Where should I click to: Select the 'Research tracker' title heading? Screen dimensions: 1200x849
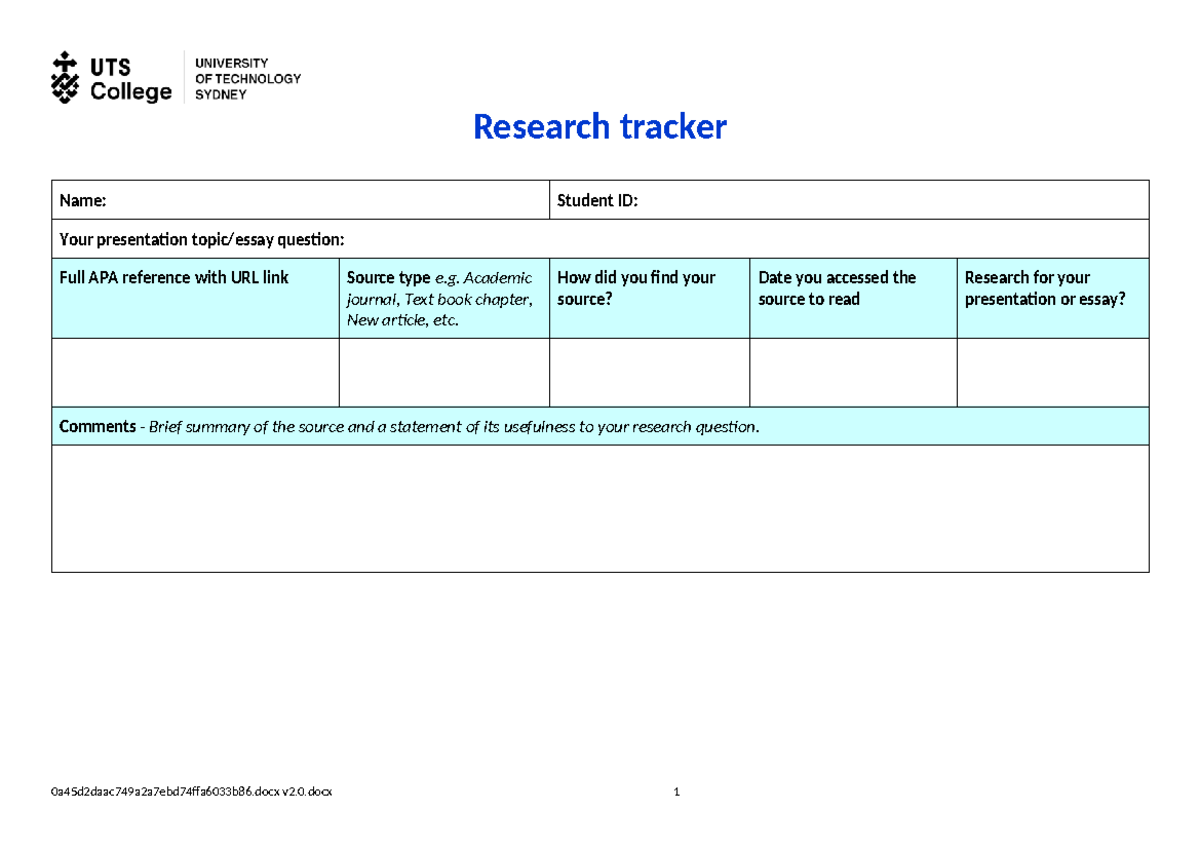(600, 127)
